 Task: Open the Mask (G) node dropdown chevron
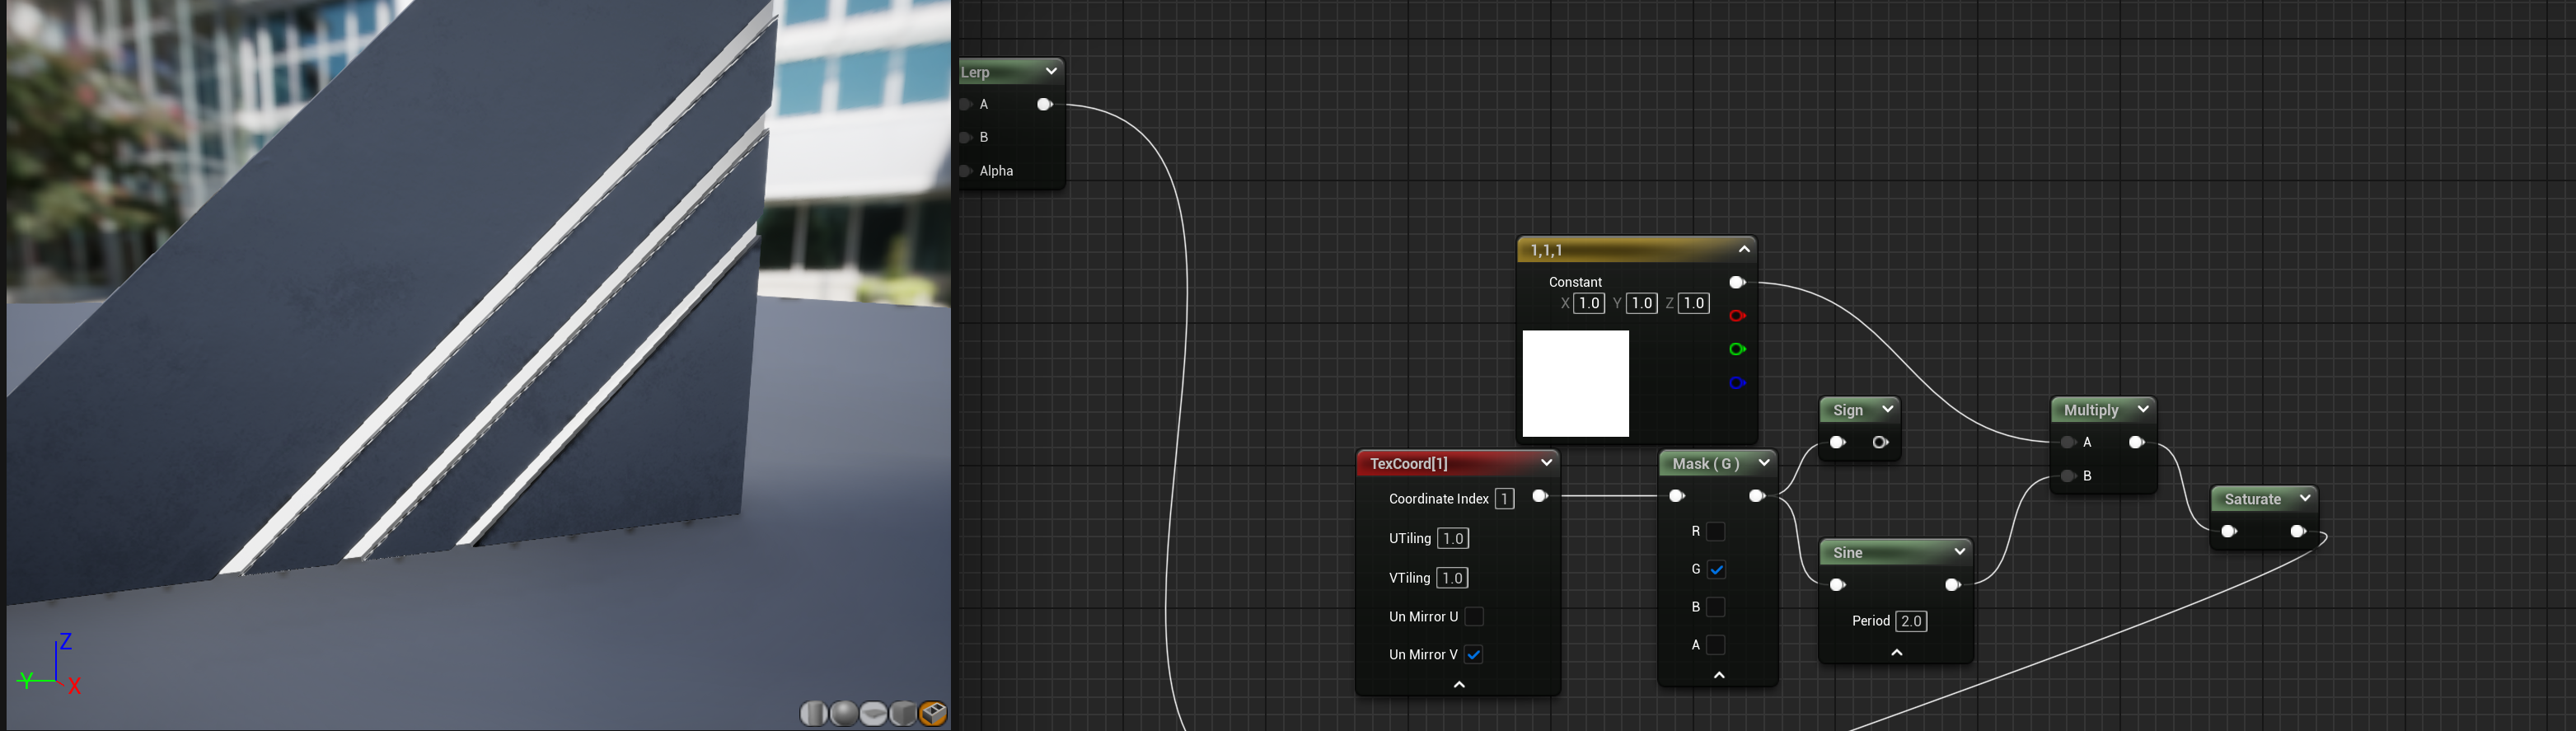1764,463
